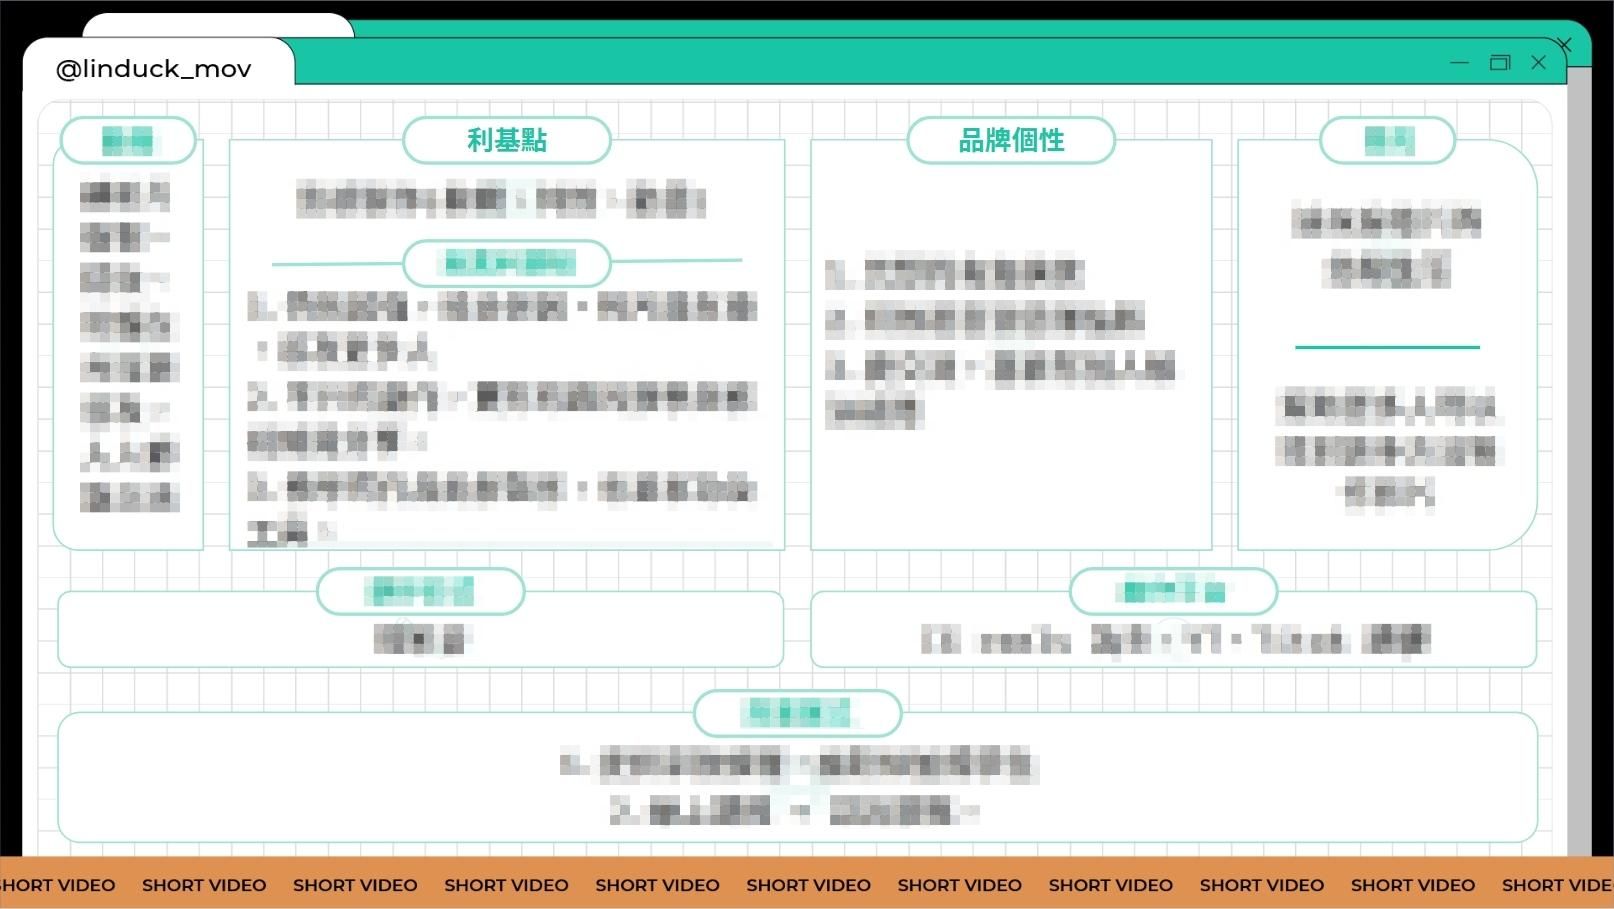Click the blurred pill heading below the 品牌個性 panel

1173,592
